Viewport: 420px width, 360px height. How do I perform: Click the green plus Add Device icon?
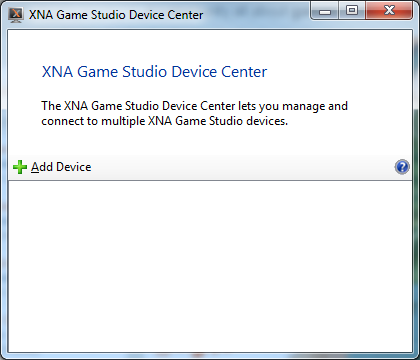(20, 167)
